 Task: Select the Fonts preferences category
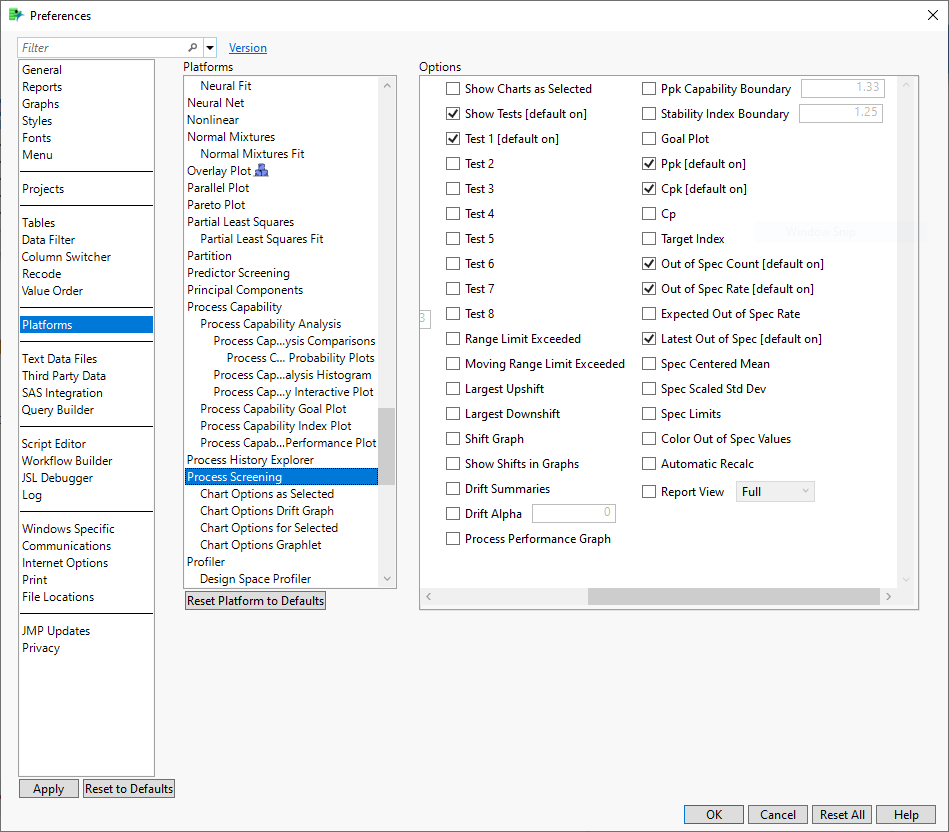point(36,138)
